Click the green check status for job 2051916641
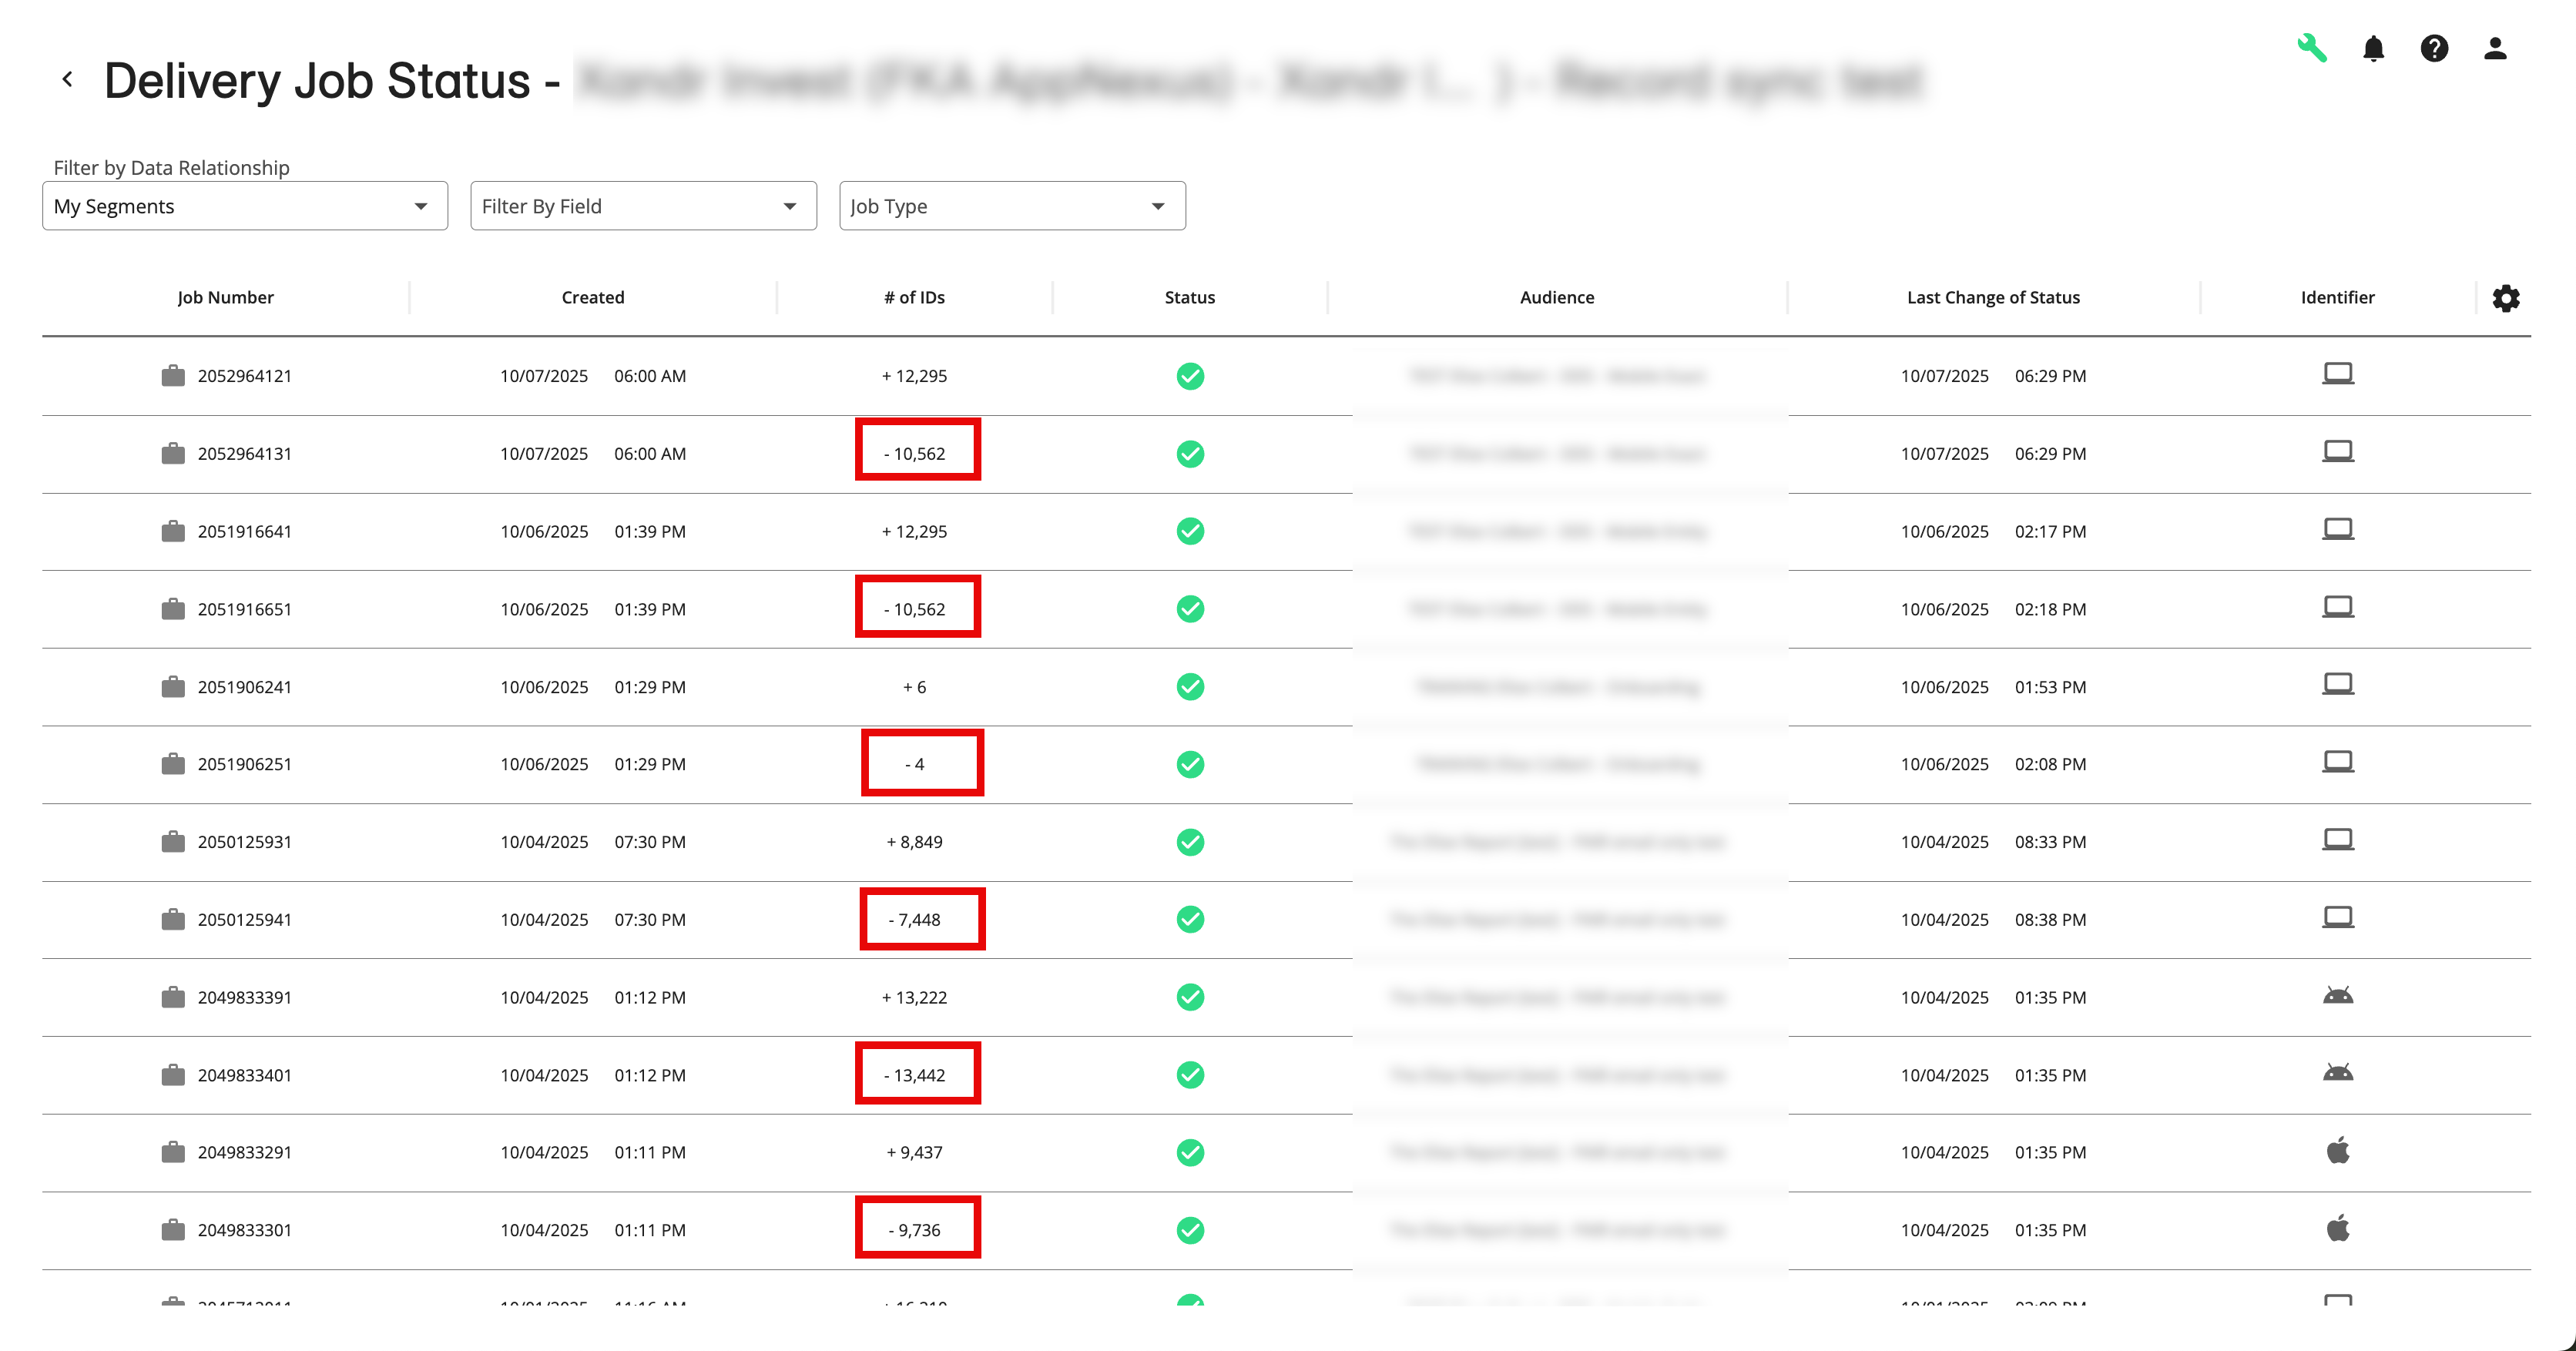Viewport: 2576px width, 1351px height. (1190, 531)
